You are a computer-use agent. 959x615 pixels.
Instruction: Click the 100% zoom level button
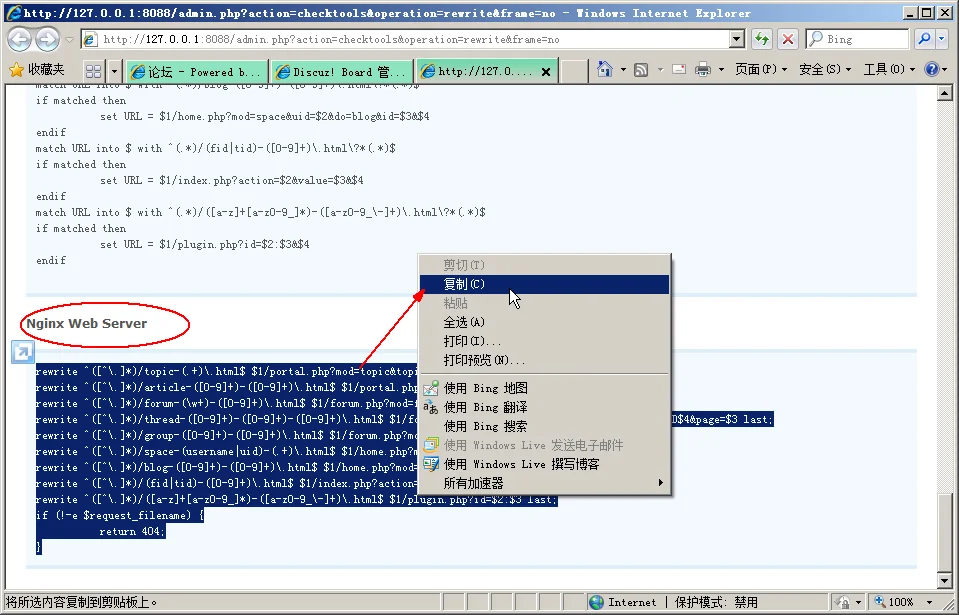click(x=895, y=602)
